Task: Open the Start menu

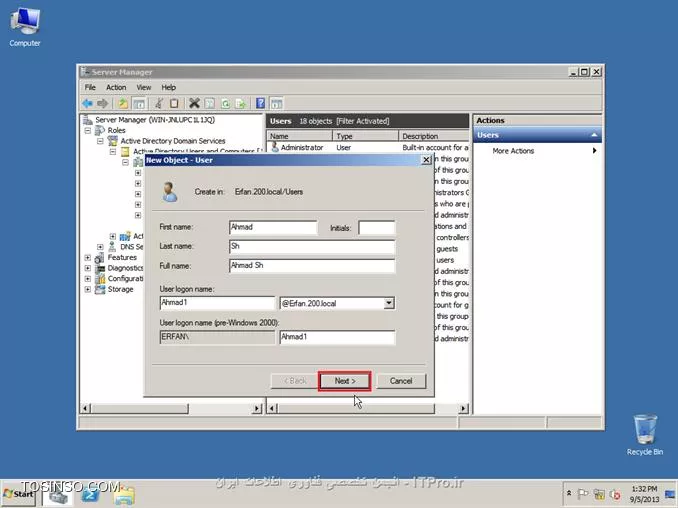Action: point(18,494)
